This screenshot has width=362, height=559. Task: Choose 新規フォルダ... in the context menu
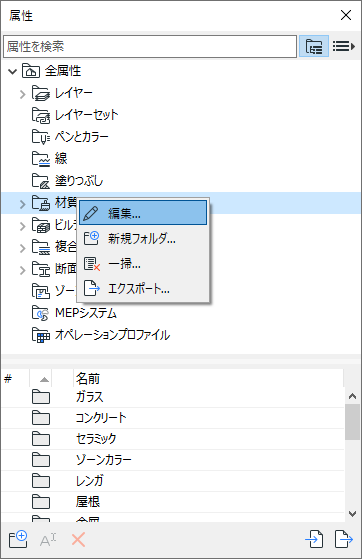coord(143,238)
